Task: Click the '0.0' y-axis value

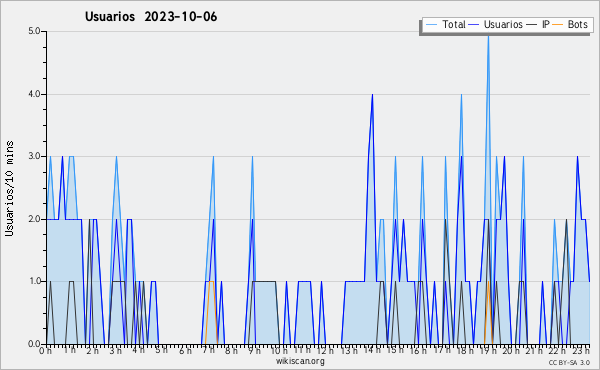Action: (34, 344)
